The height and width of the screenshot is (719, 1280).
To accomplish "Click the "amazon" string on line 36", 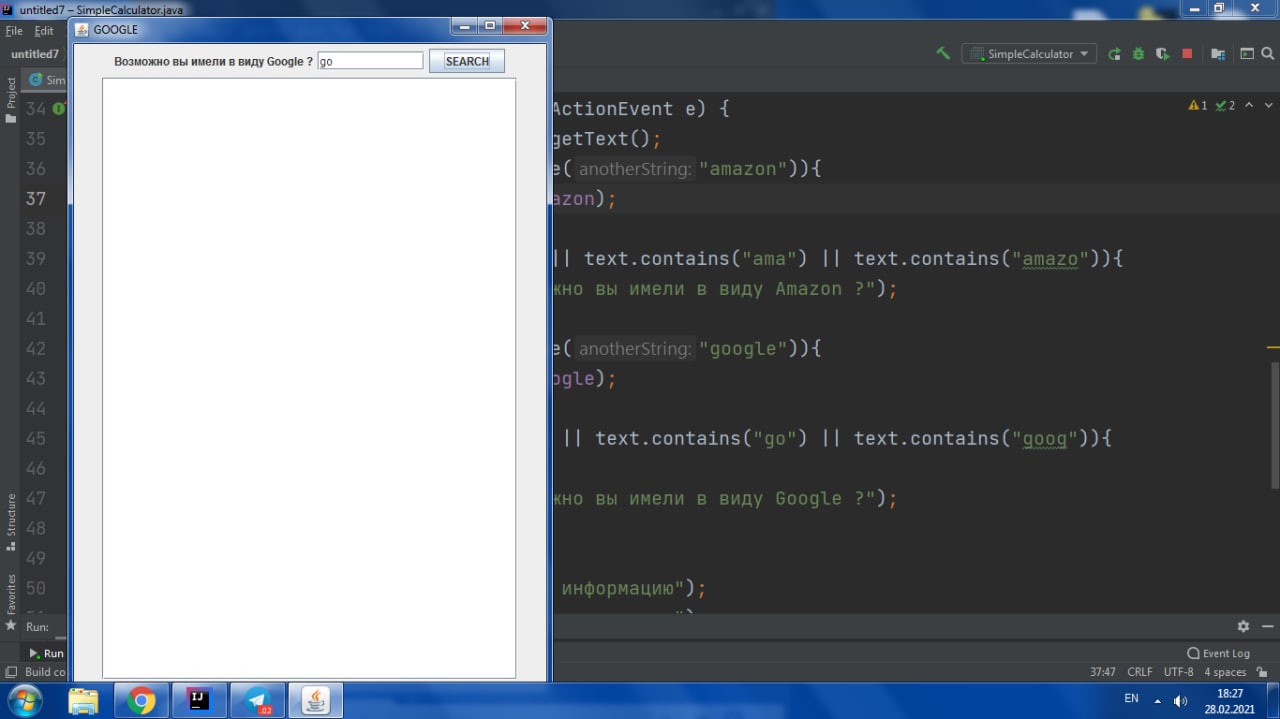I will tap(743, 168).
